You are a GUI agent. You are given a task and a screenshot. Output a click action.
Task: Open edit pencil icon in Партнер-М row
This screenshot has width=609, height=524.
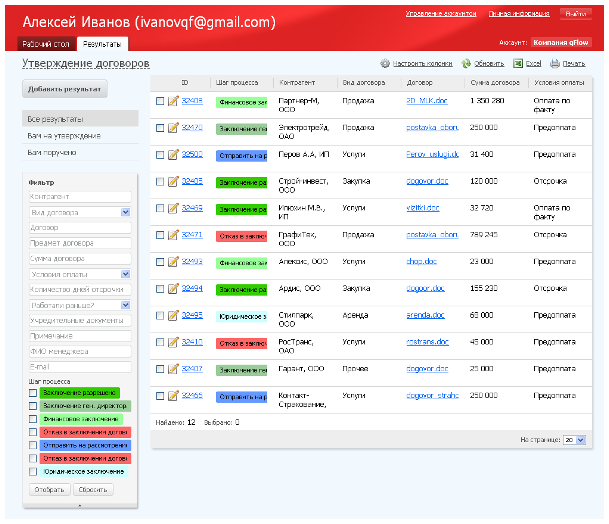point(173,101)
